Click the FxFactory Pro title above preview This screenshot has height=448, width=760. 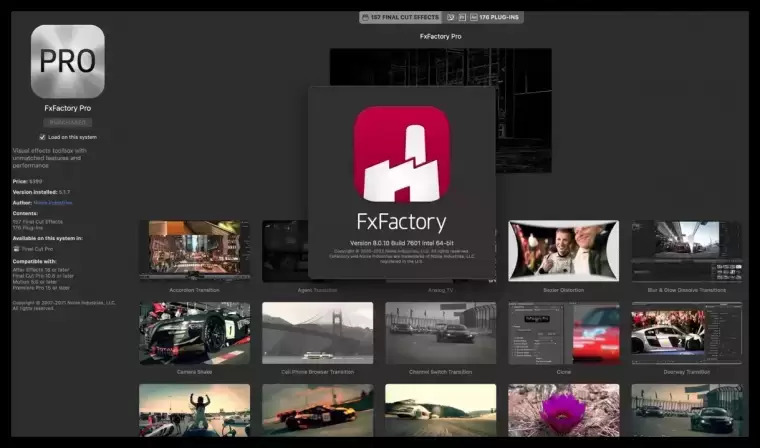441,36
